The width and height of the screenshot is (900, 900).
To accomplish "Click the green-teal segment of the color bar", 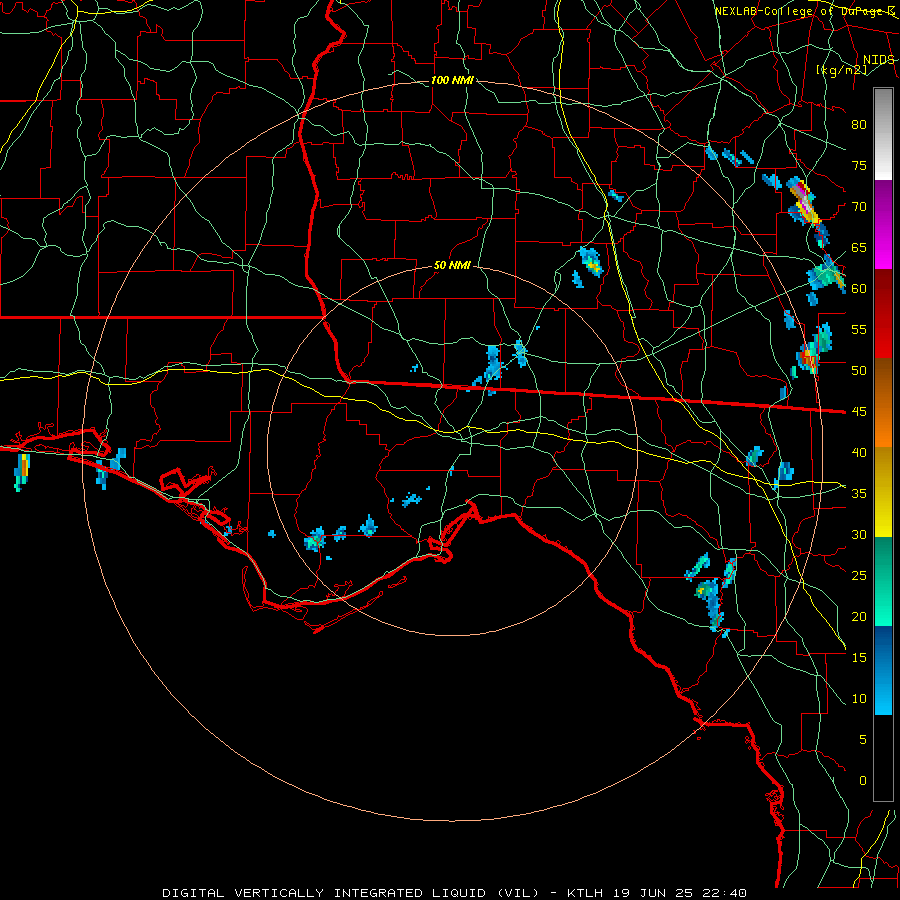I will (883, 581).
